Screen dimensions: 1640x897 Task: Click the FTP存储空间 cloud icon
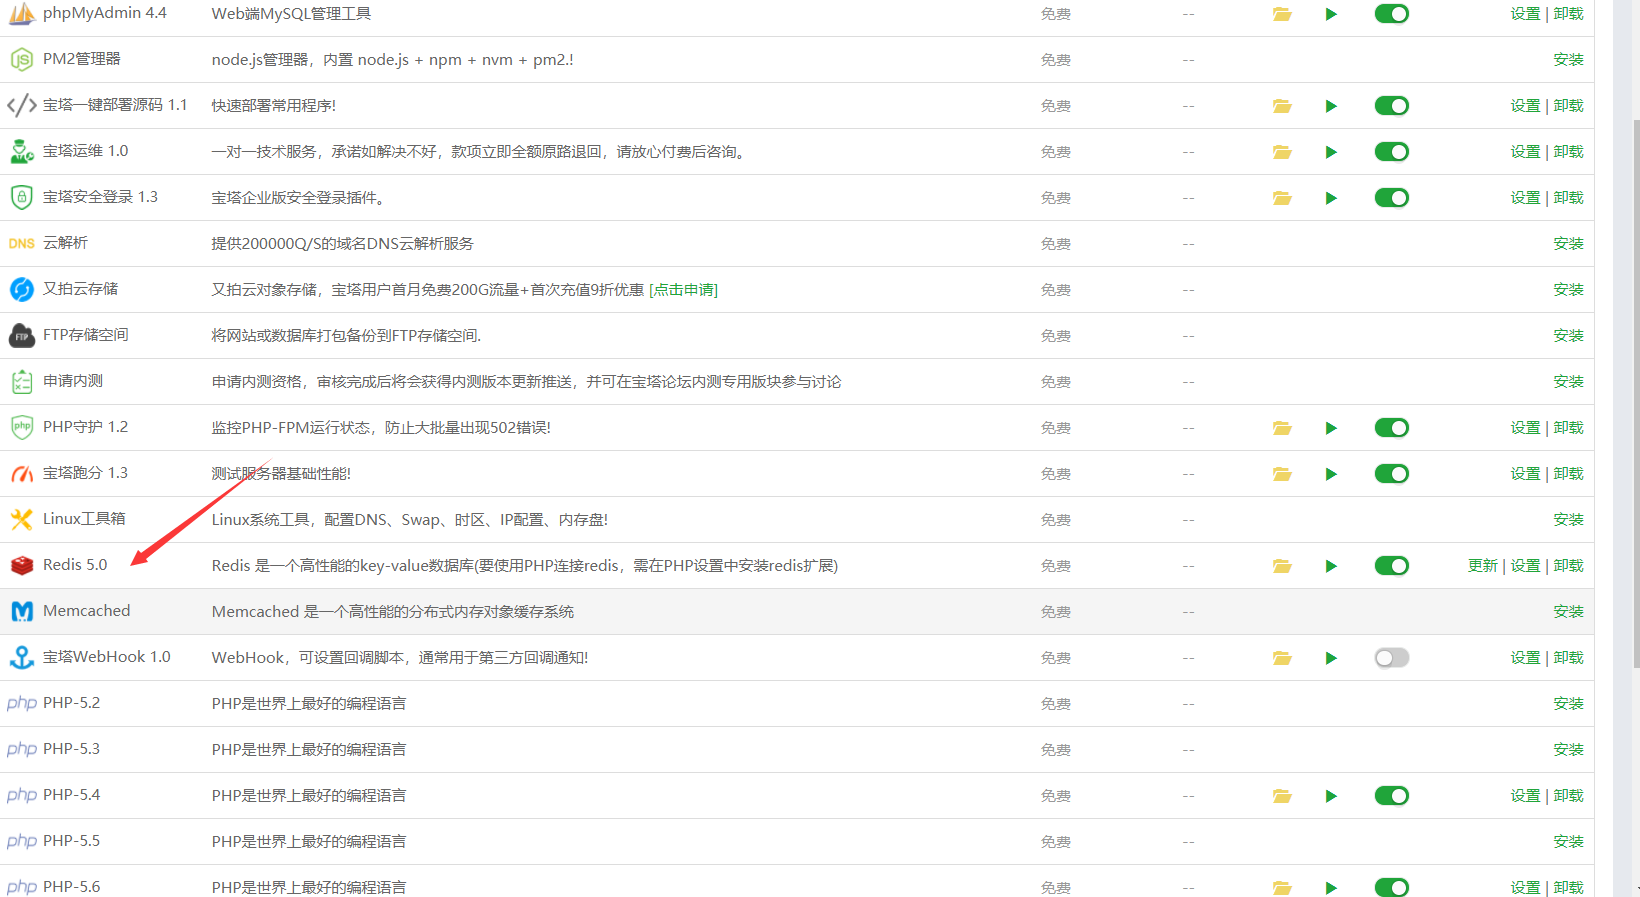pyautogui.click(x=22, y=335)
